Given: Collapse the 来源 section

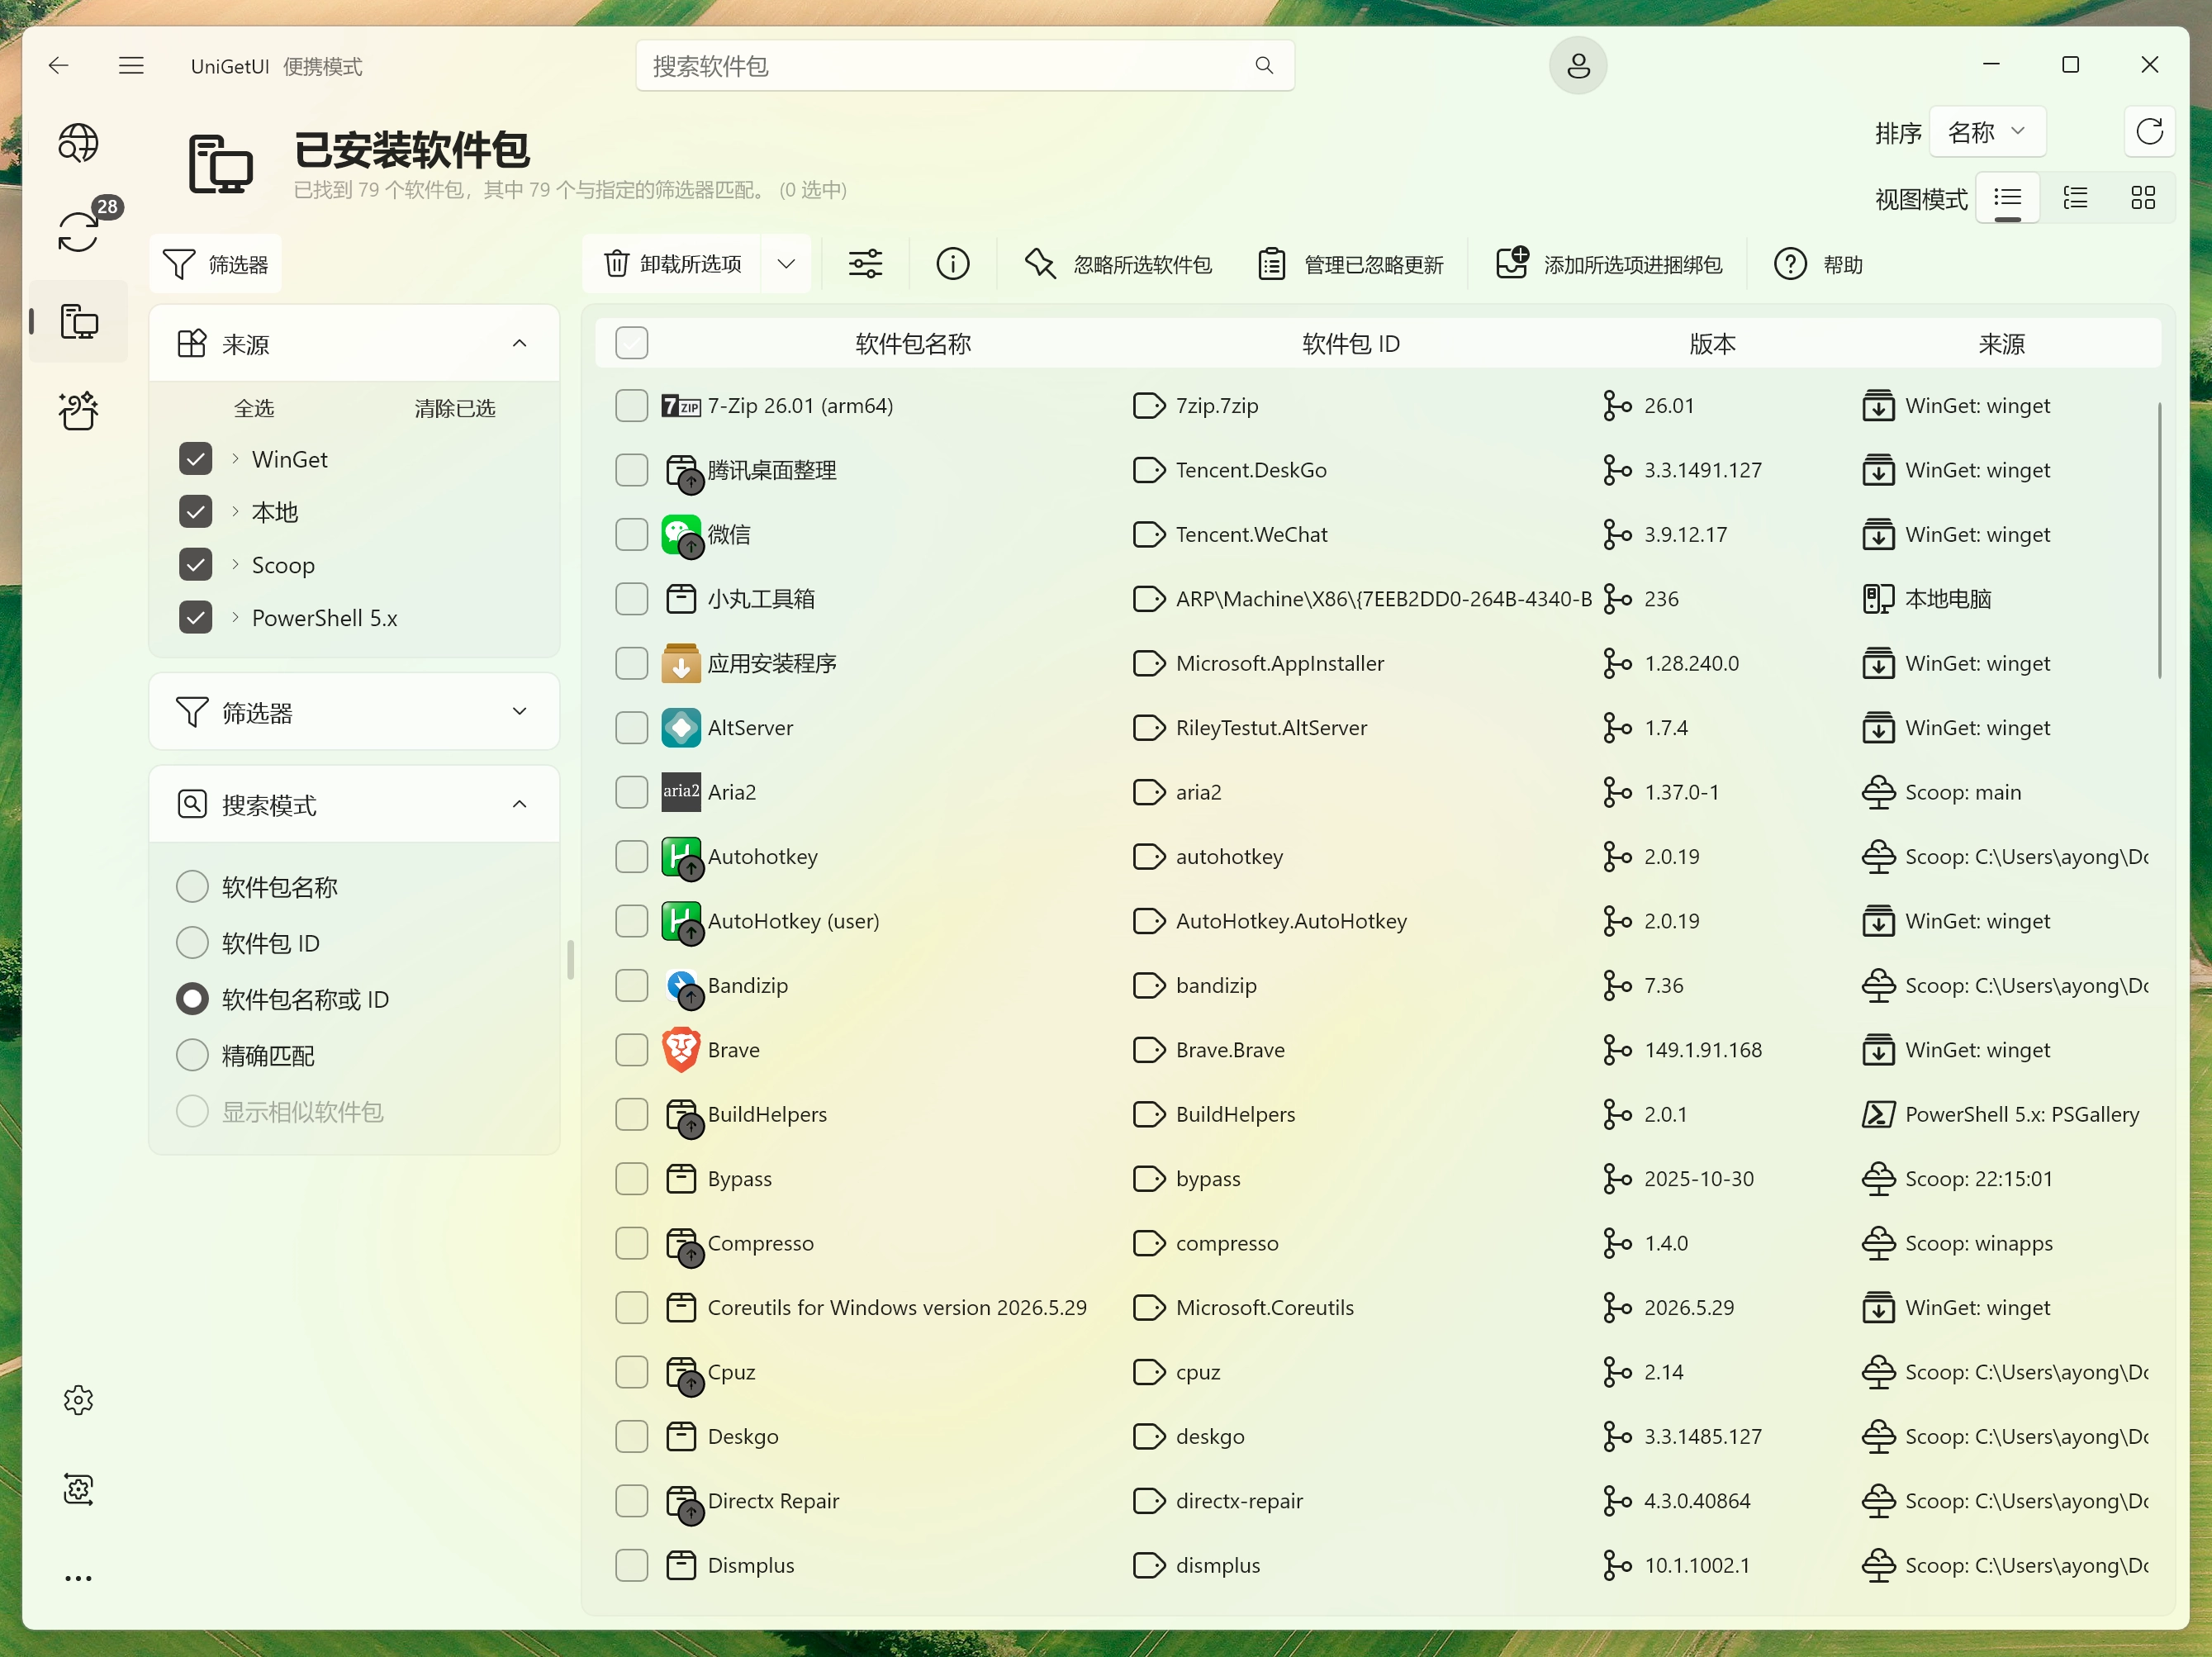Looking at the screenshot, I should click(x=519, y=343).
